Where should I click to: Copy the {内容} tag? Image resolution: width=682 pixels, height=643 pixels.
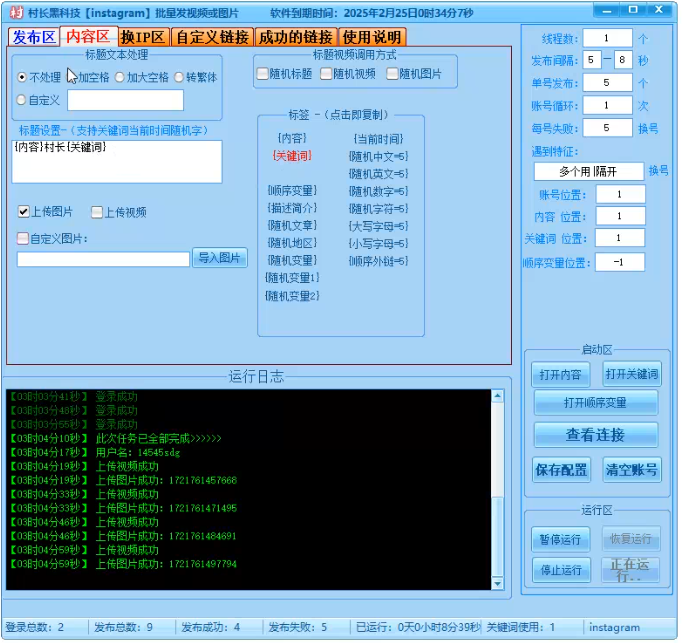tap(292, 138)
